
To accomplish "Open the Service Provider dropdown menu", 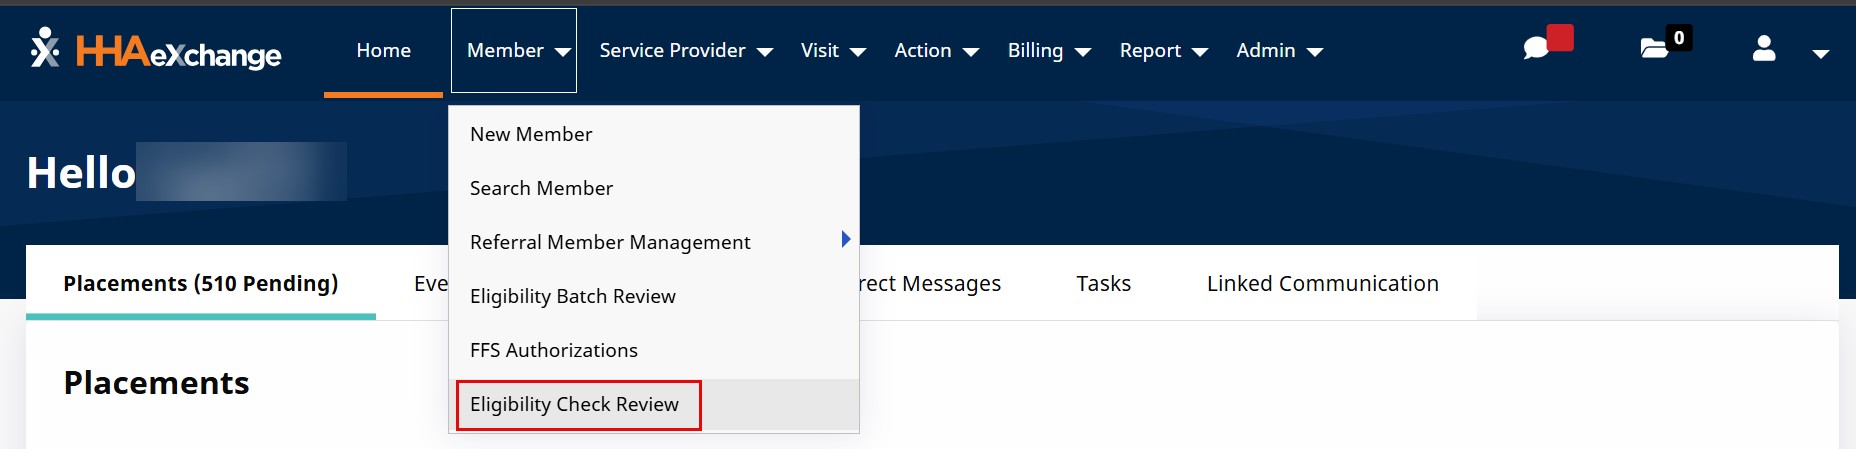I will 685,51.
